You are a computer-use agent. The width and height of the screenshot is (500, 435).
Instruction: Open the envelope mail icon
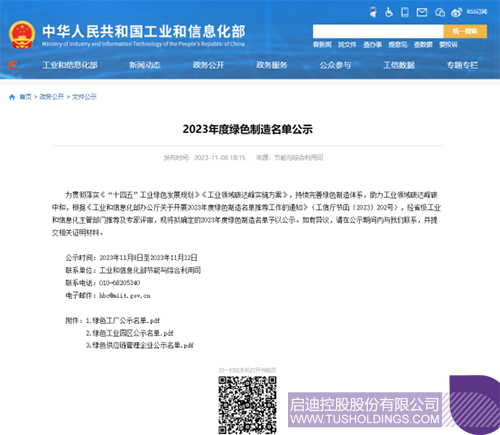[422, 12]
